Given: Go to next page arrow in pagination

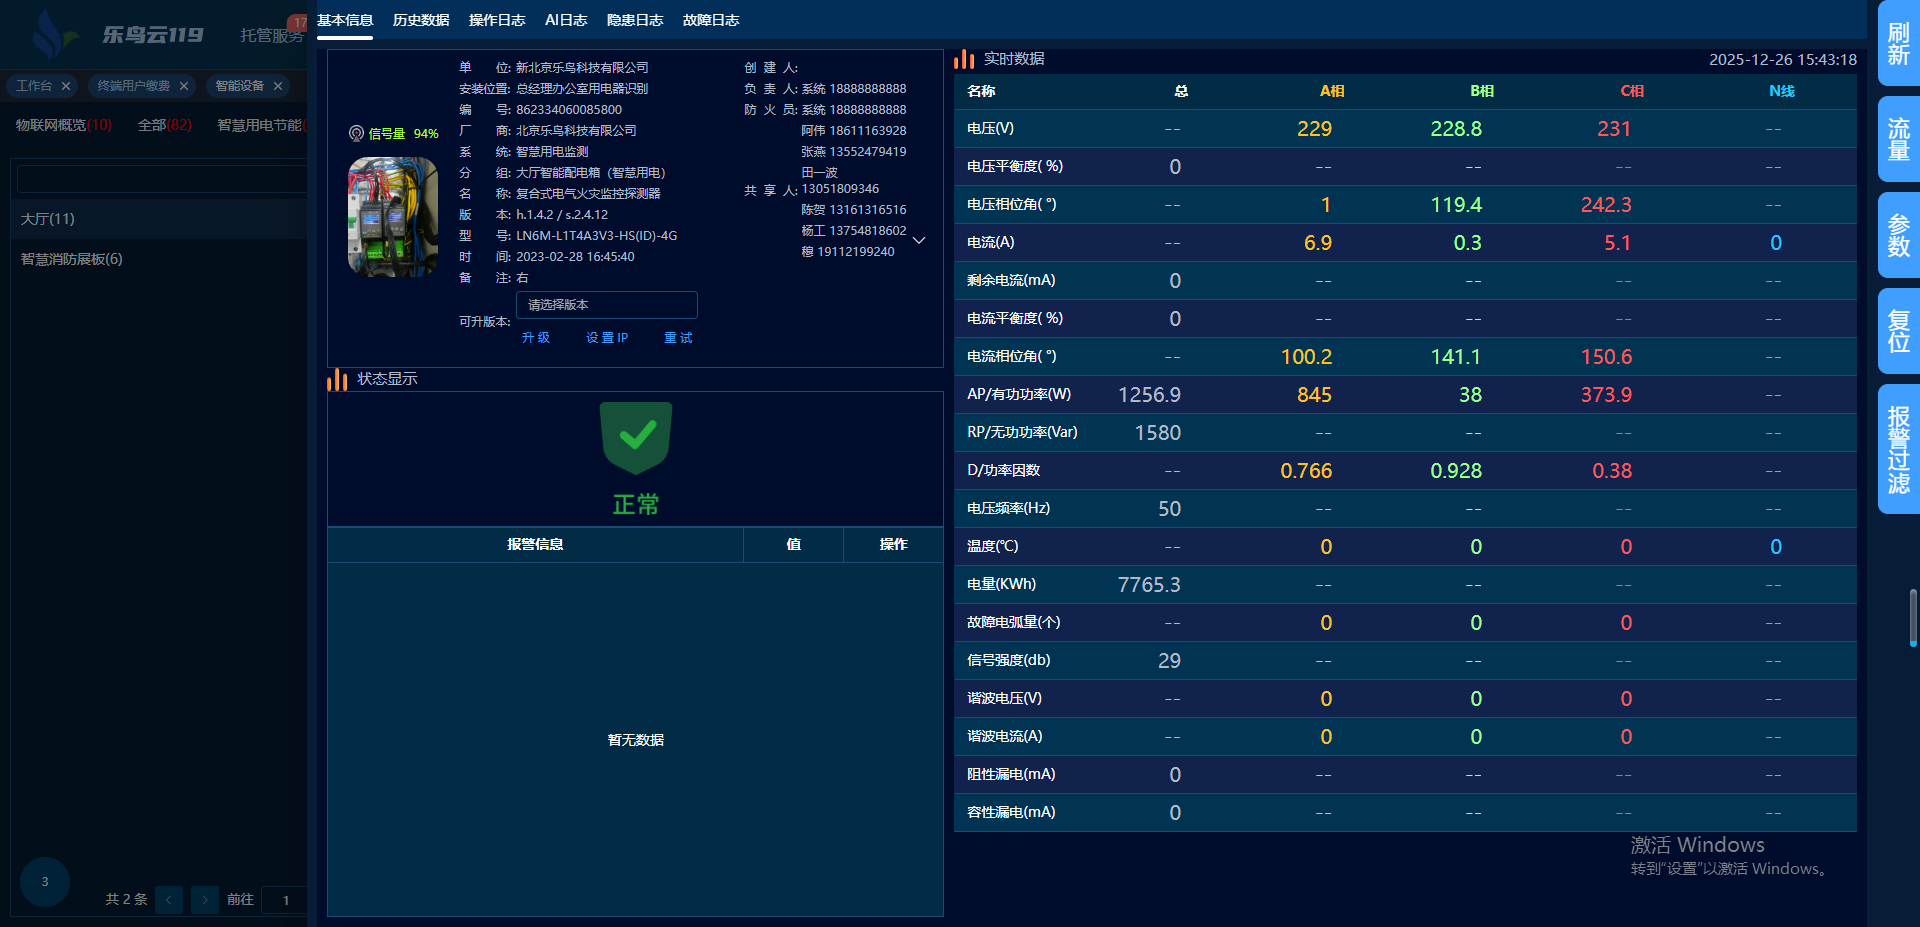Looking at the screenshot, I should tap(205, 899).
